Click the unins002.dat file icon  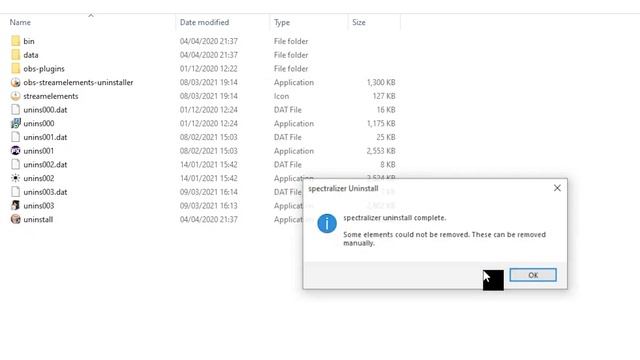[x=16, y=164]
